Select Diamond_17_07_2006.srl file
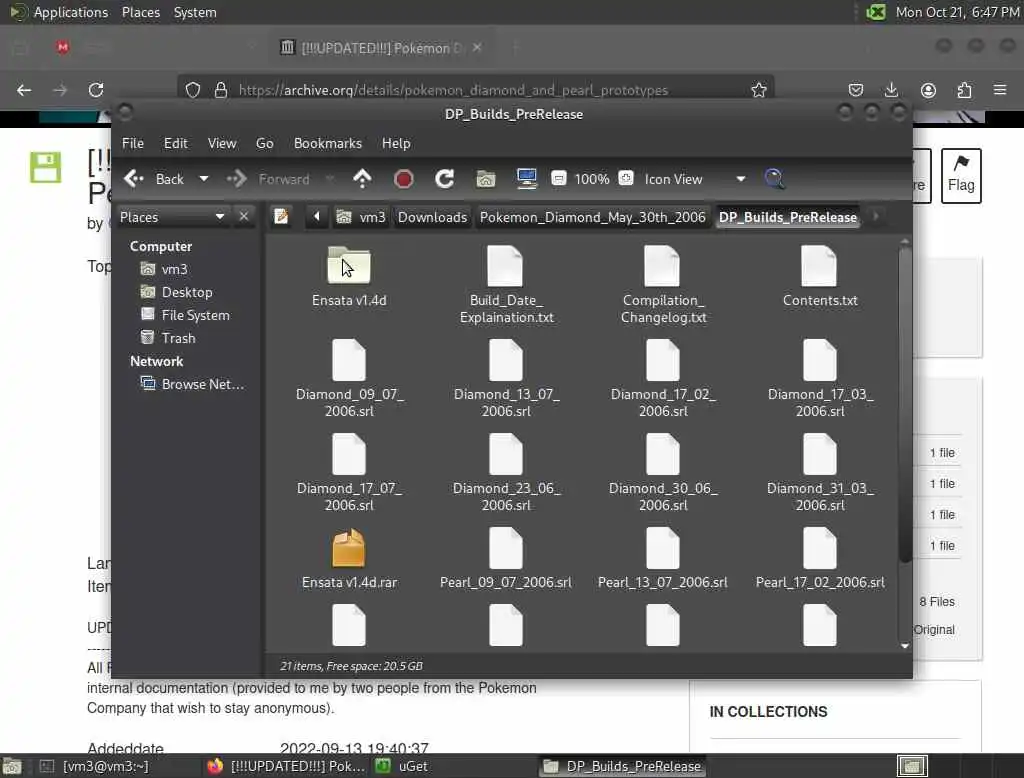1024x778 pixels. (x=349, y=473)
